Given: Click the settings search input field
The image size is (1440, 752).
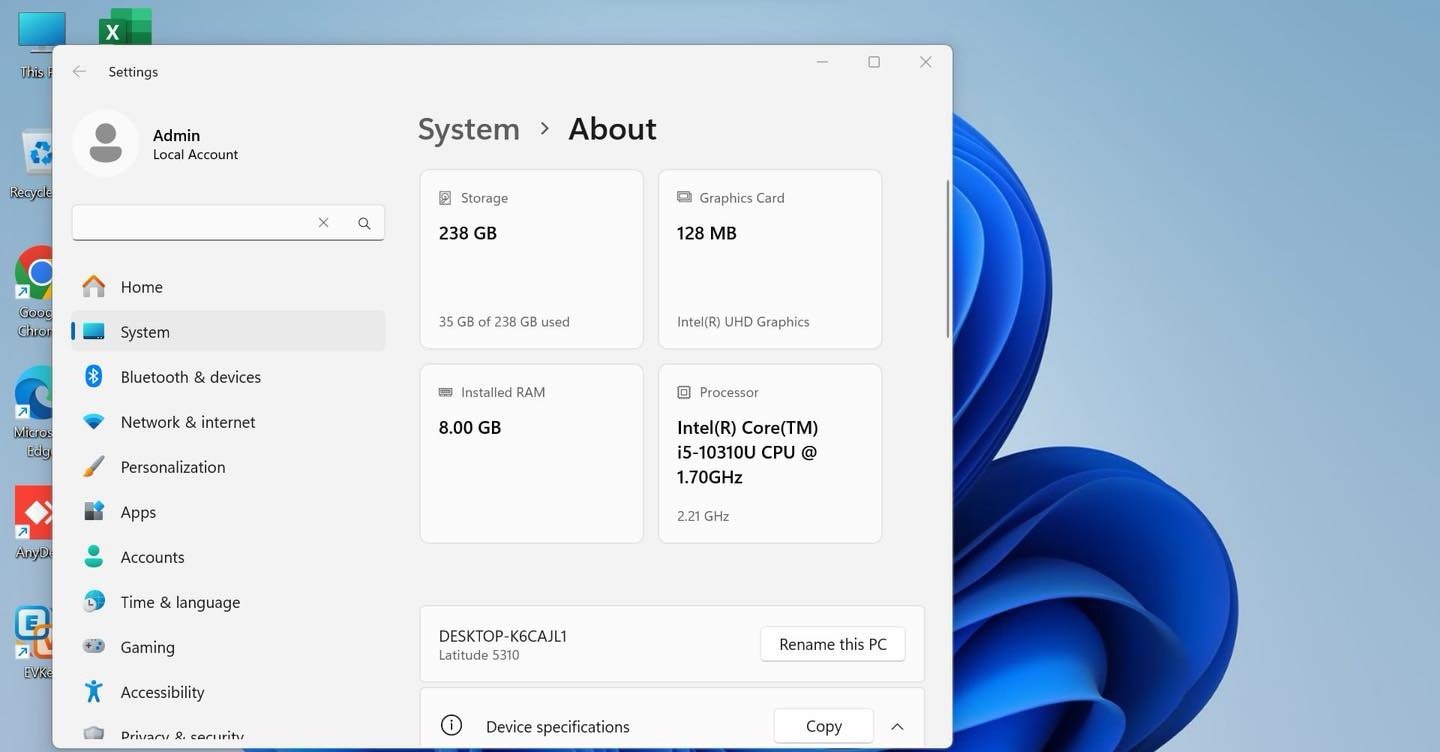Looking at the screenshot, I should pyautogui.click(x=190, y=223).
